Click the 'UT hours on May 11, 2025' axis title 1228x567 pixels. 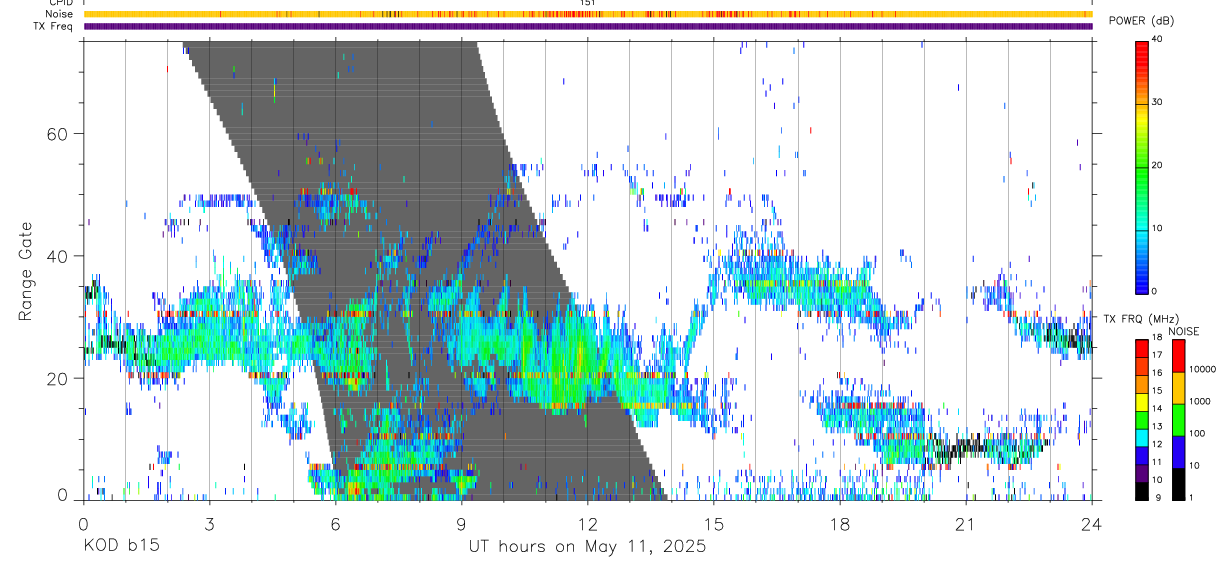coord(587,547)
